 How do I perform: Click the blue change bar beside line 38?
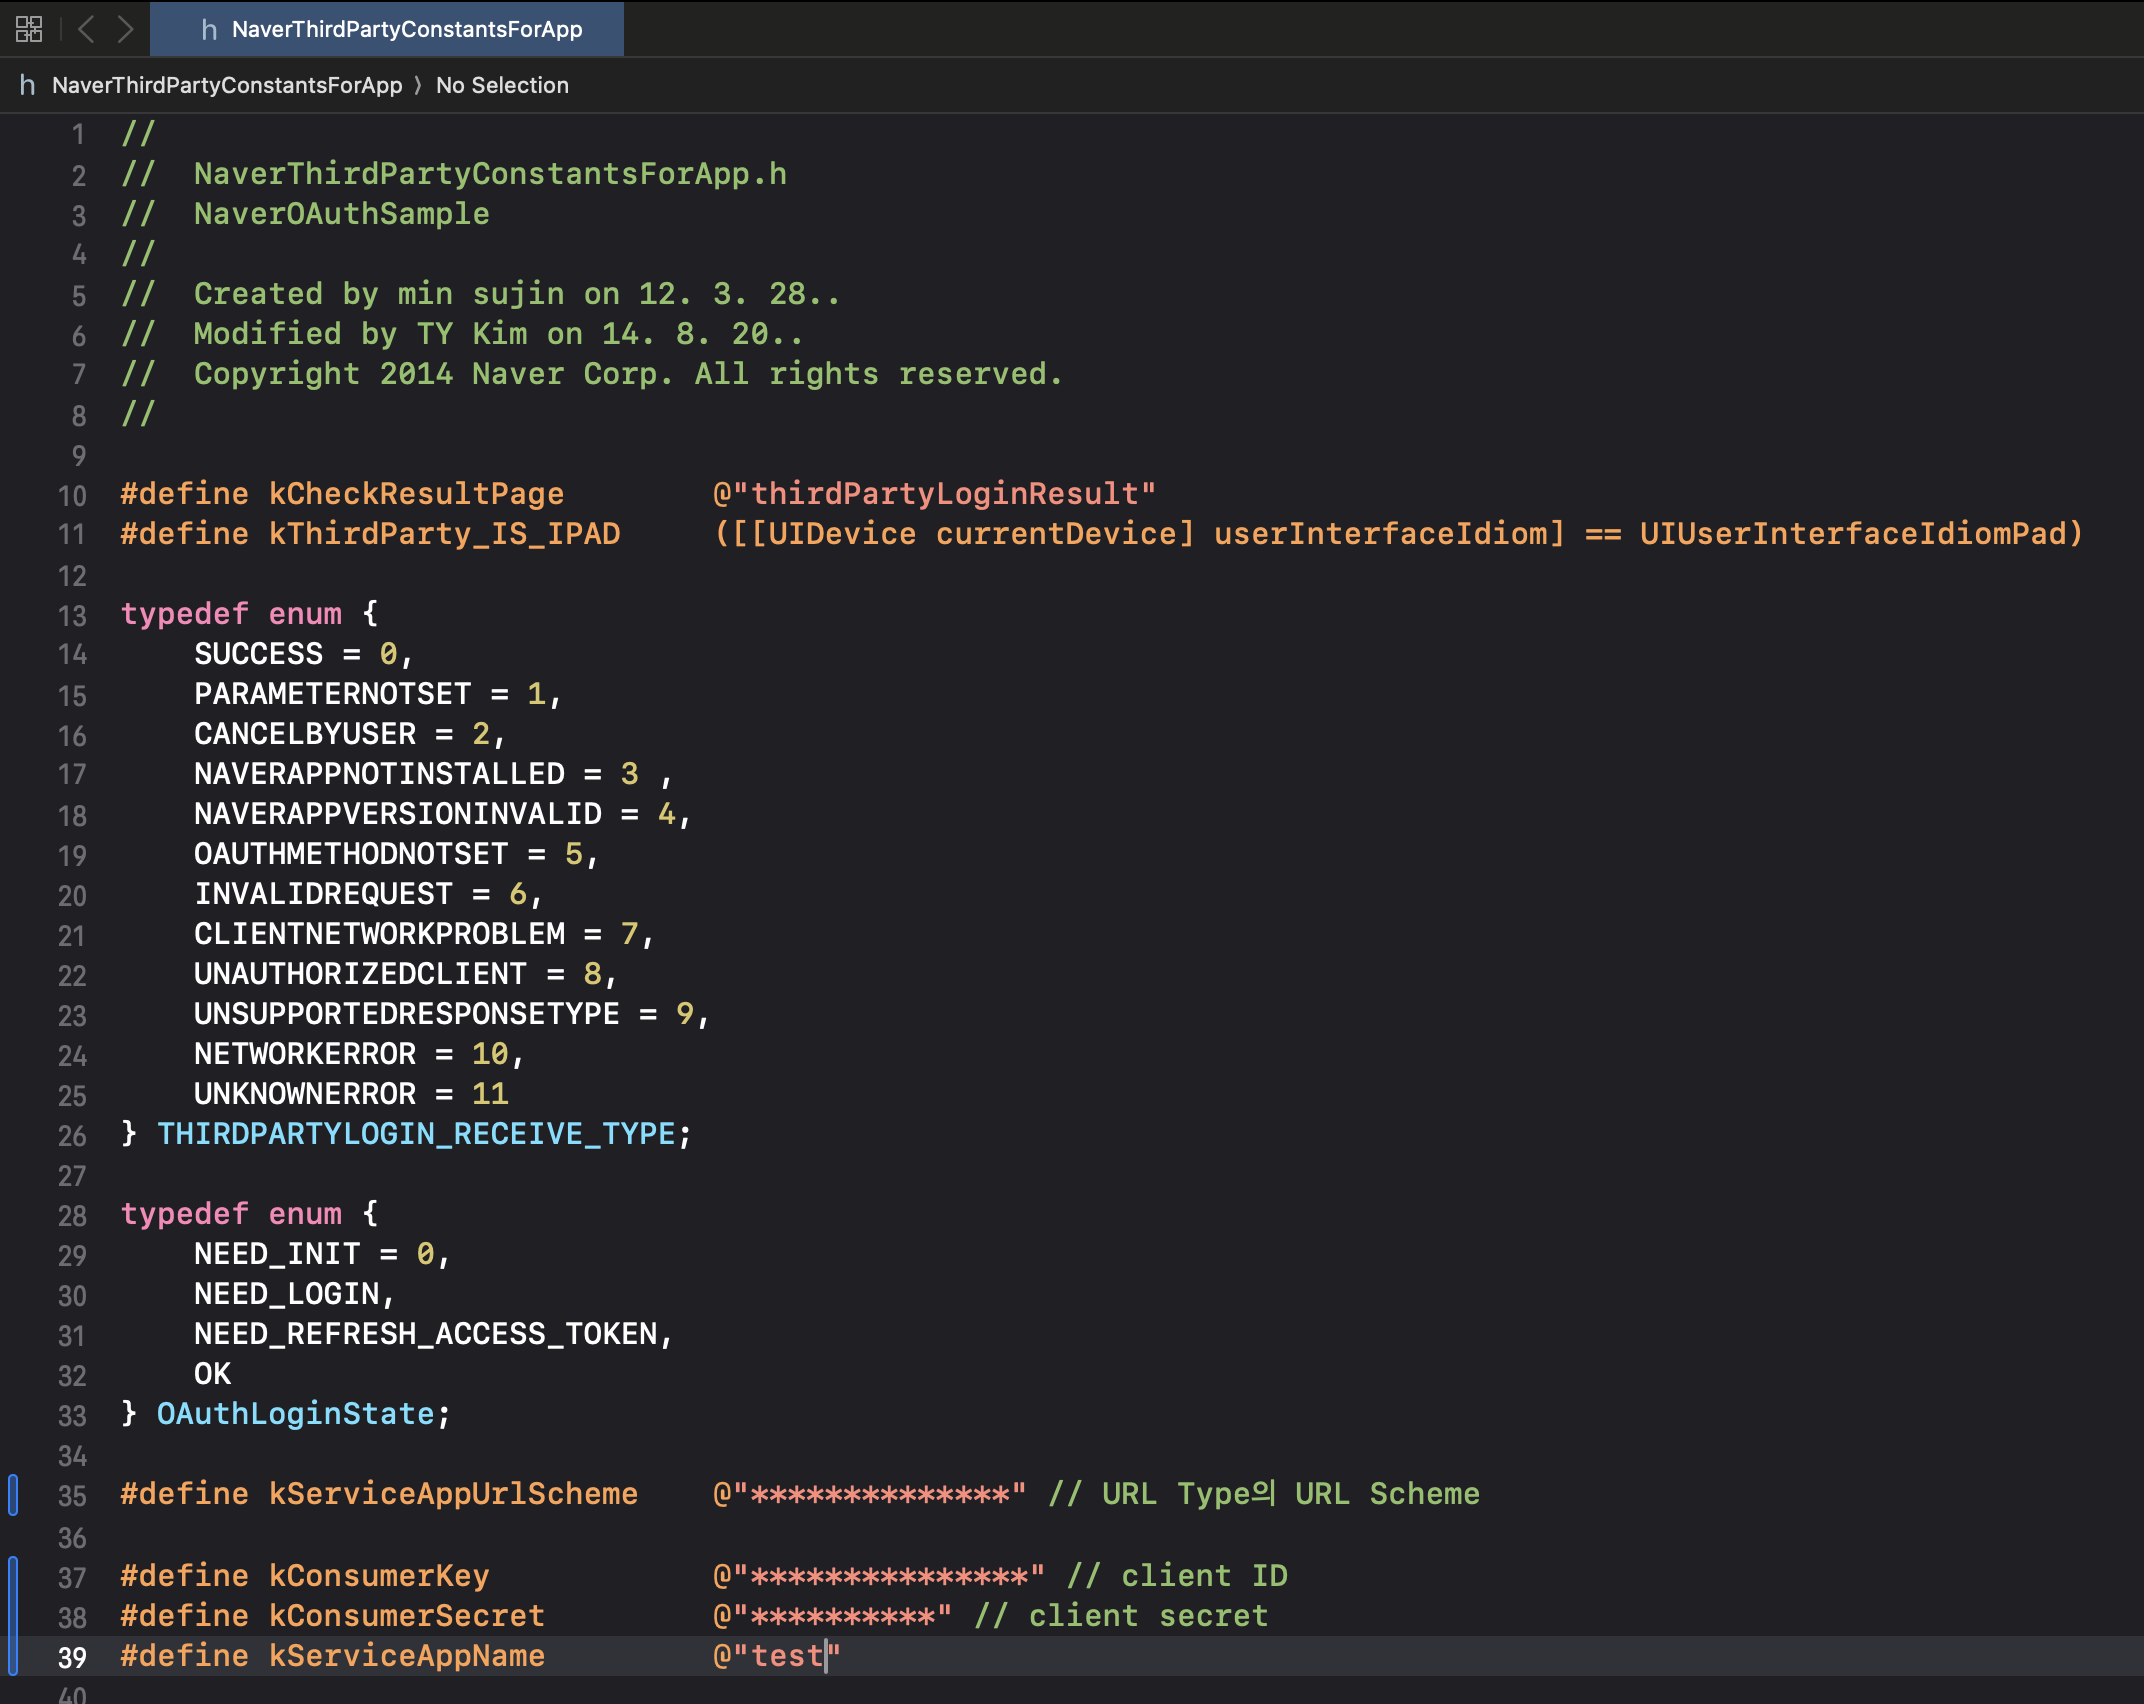coord(13,1616)
